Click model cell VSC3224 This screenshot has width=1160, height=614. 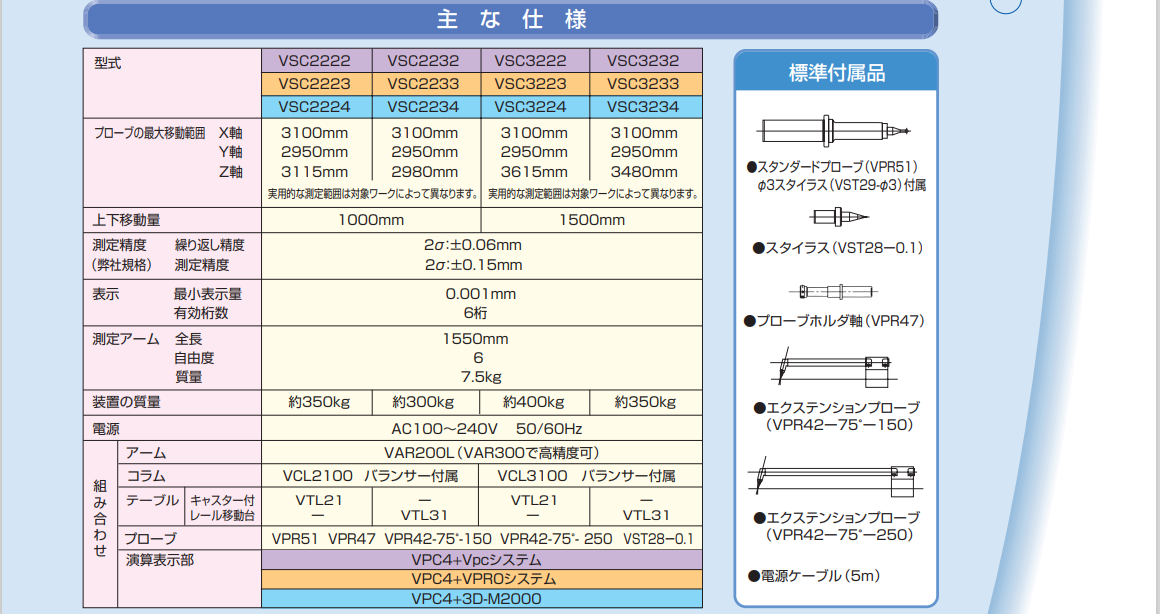tap(534, 107)
